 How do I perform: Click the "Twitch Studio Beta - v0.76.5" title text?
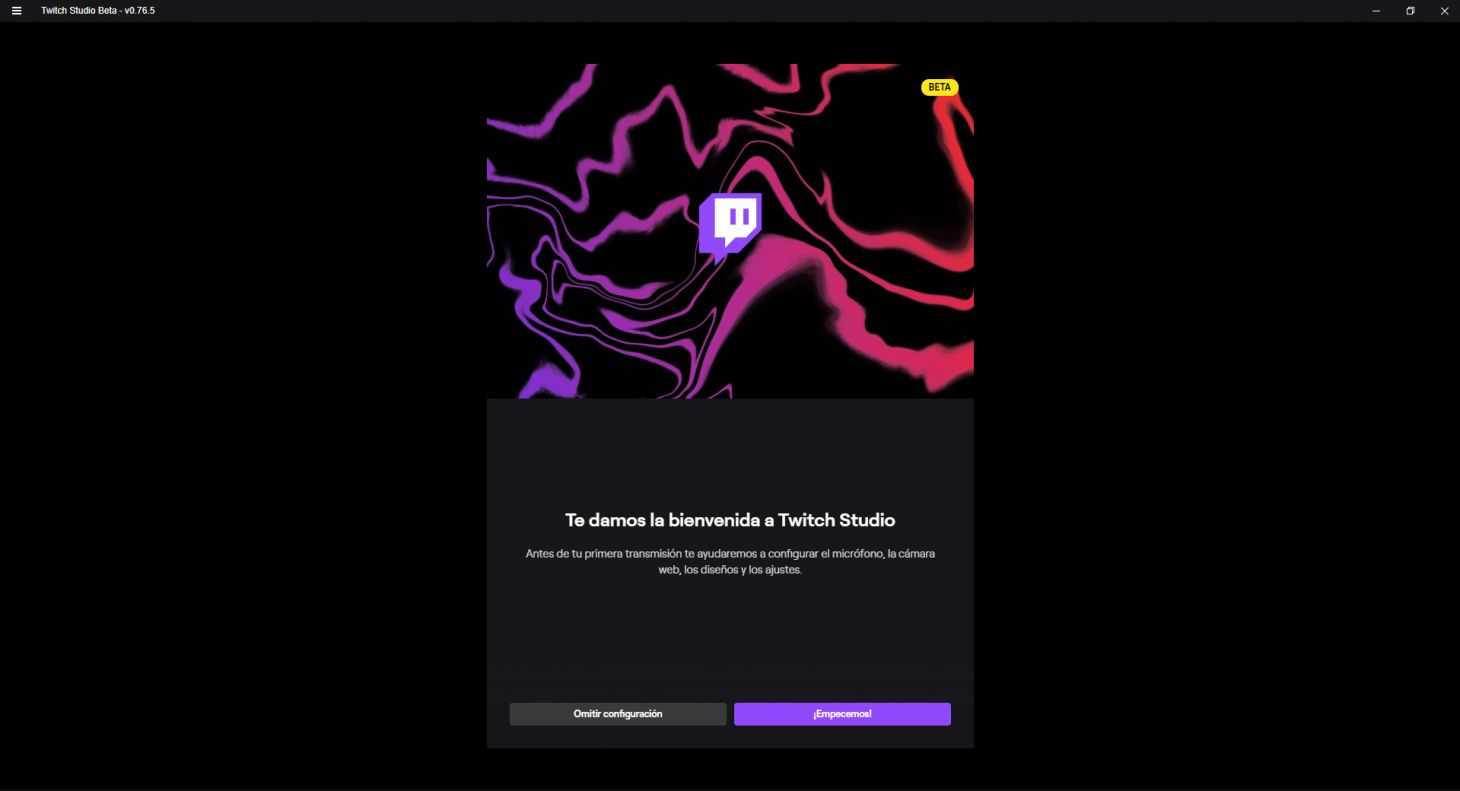click(x=98, y=11)
